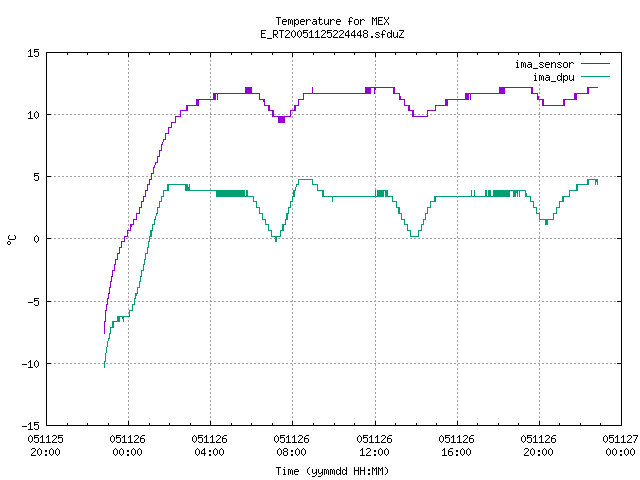
Task: Click the '°C' y-axis unit label
Action: tap(11, 240)
